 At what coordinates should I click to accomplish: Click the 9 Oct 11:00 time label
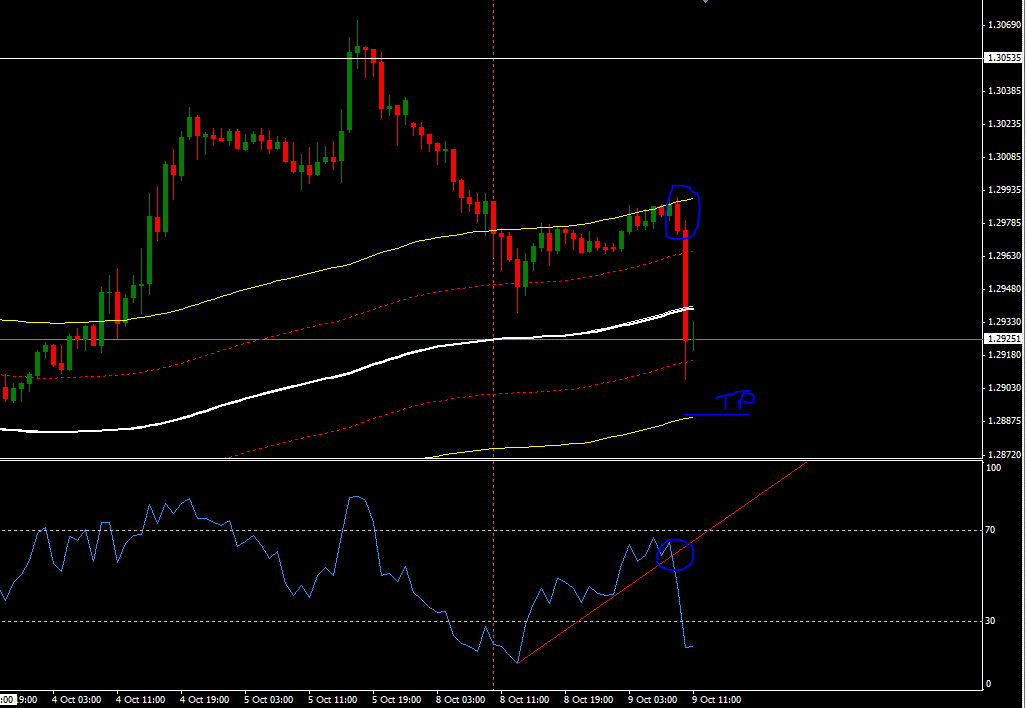click(716, 699)
